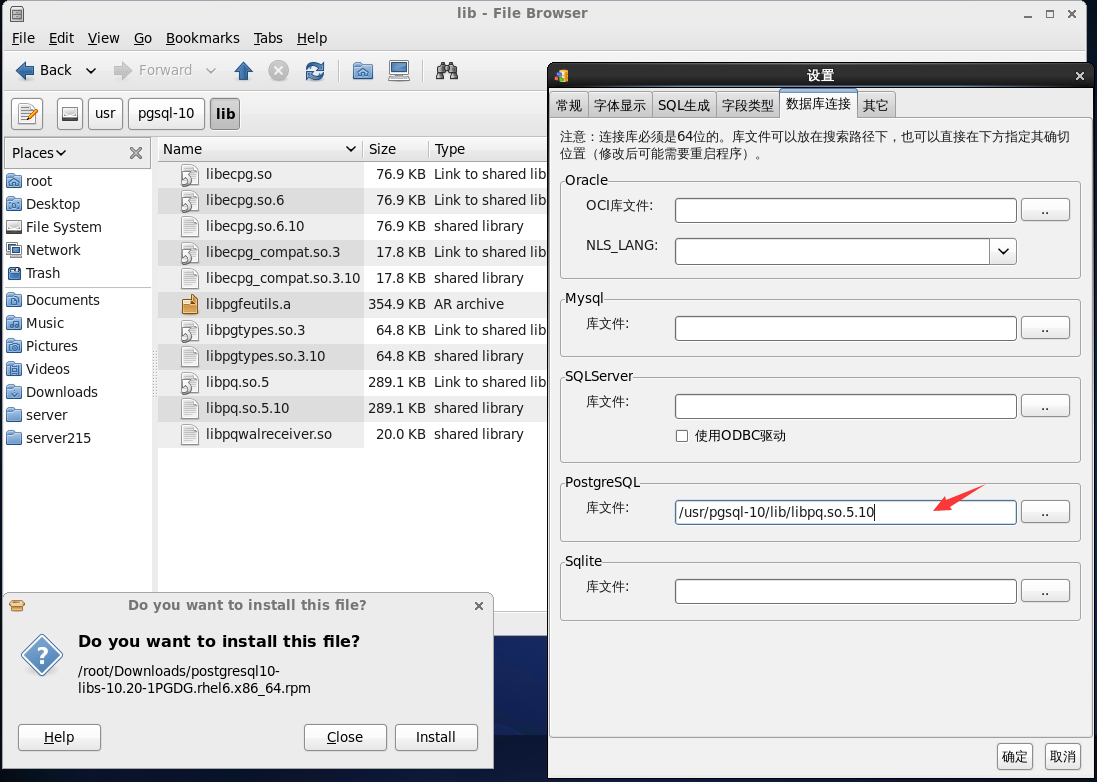Toggle the text location bar with the pencil icon
1097x782 pixels.
pos(27,113)
